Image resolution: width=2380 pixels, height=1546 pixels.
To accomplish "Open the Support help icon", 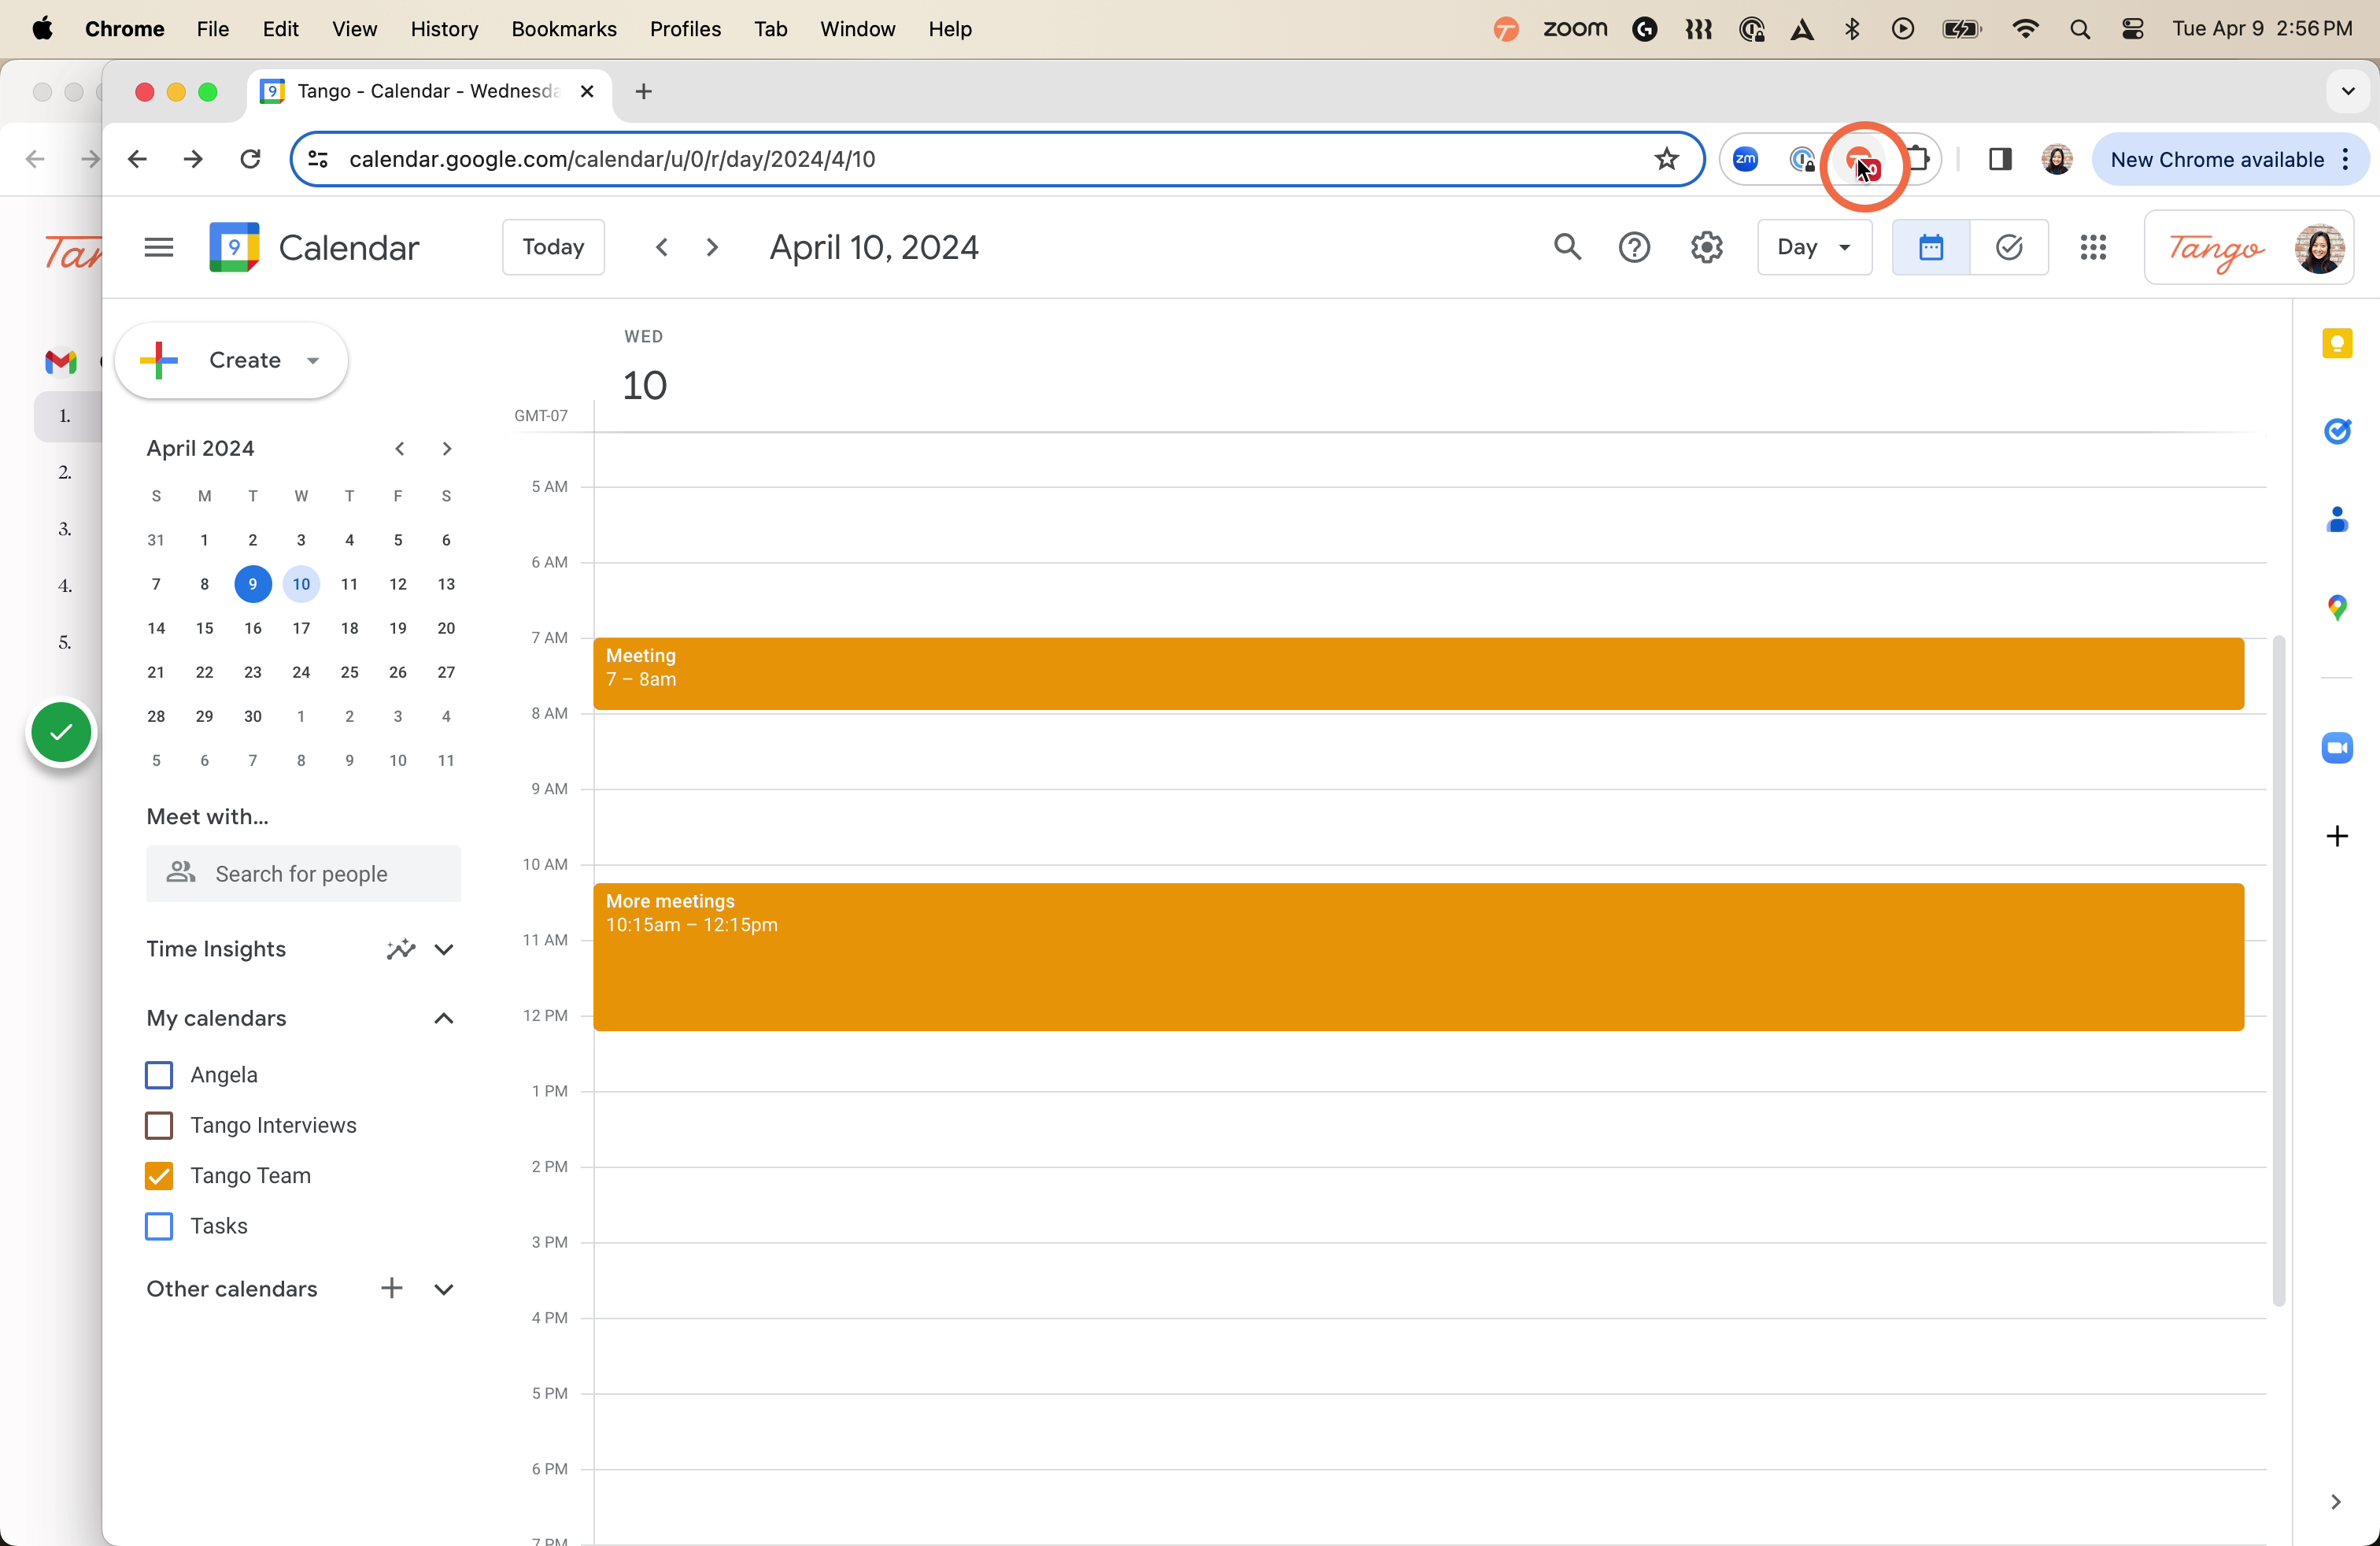I will tap(1634, 247).
